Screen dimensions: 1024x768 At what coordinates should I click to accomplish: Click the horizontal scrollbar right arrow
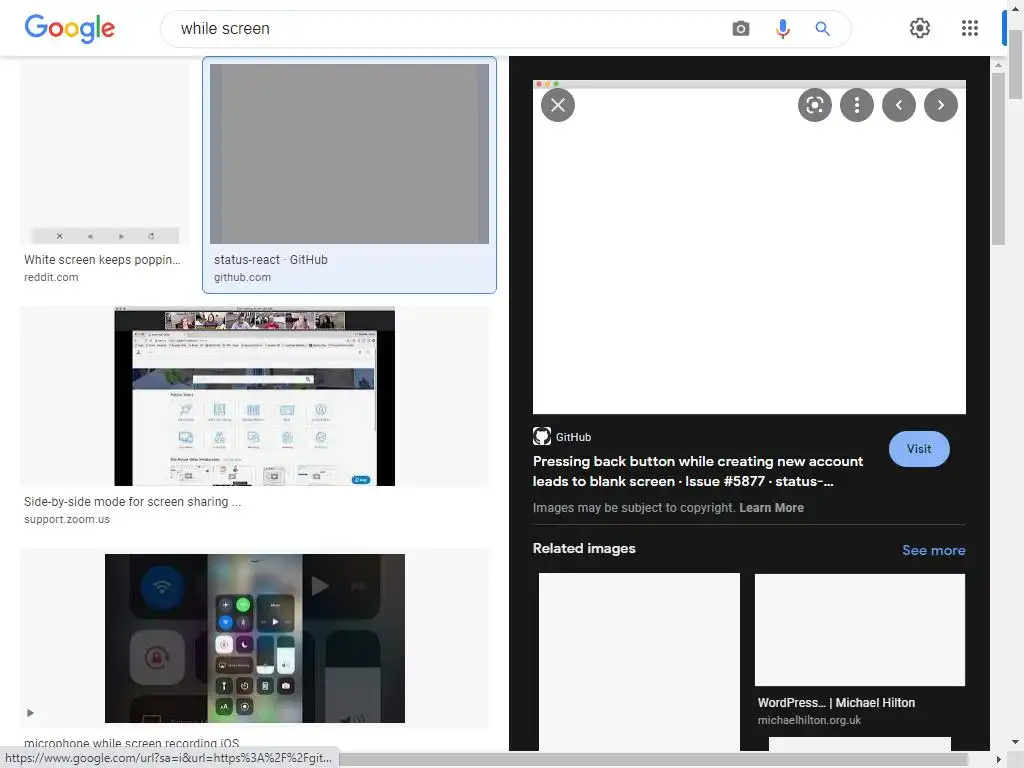tap(998, 760)
